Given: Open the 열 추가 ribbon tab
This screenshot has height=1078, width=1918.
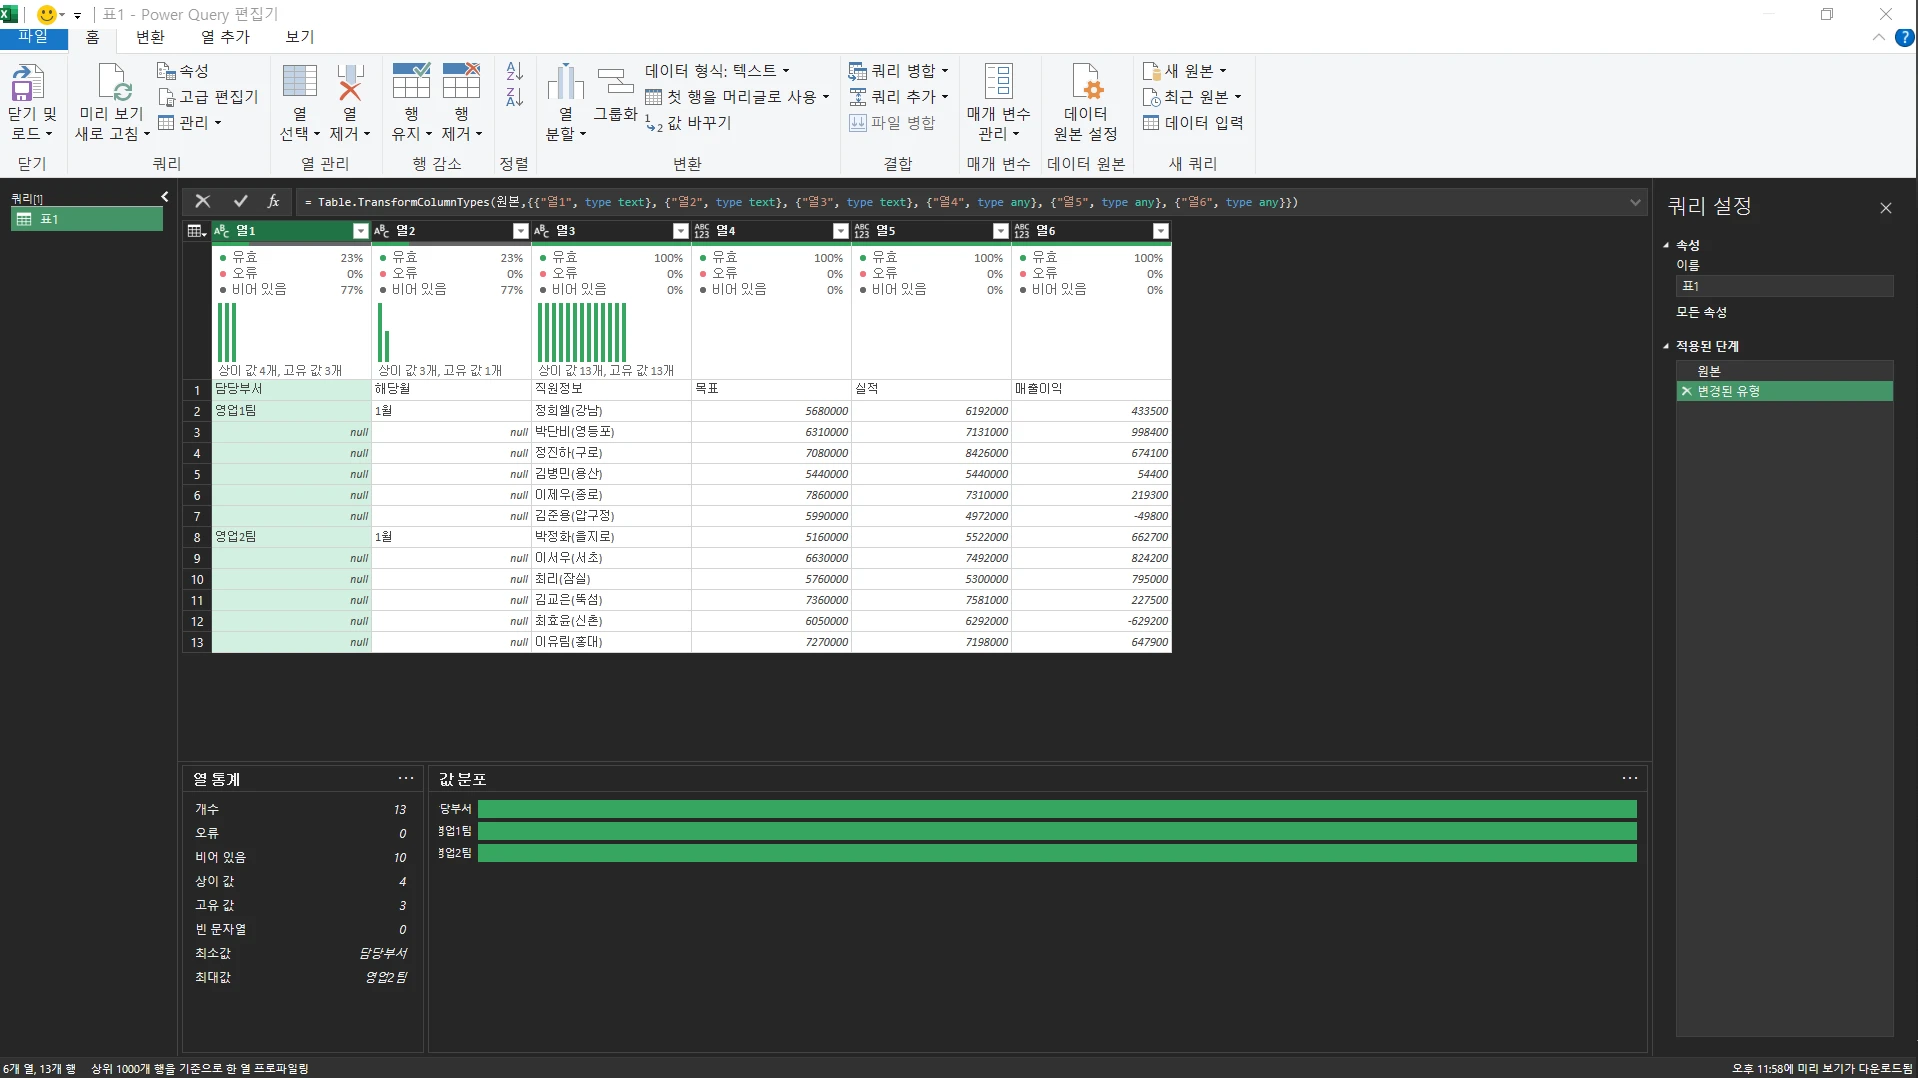Looking at the screenshot, I should pos(225,37).
